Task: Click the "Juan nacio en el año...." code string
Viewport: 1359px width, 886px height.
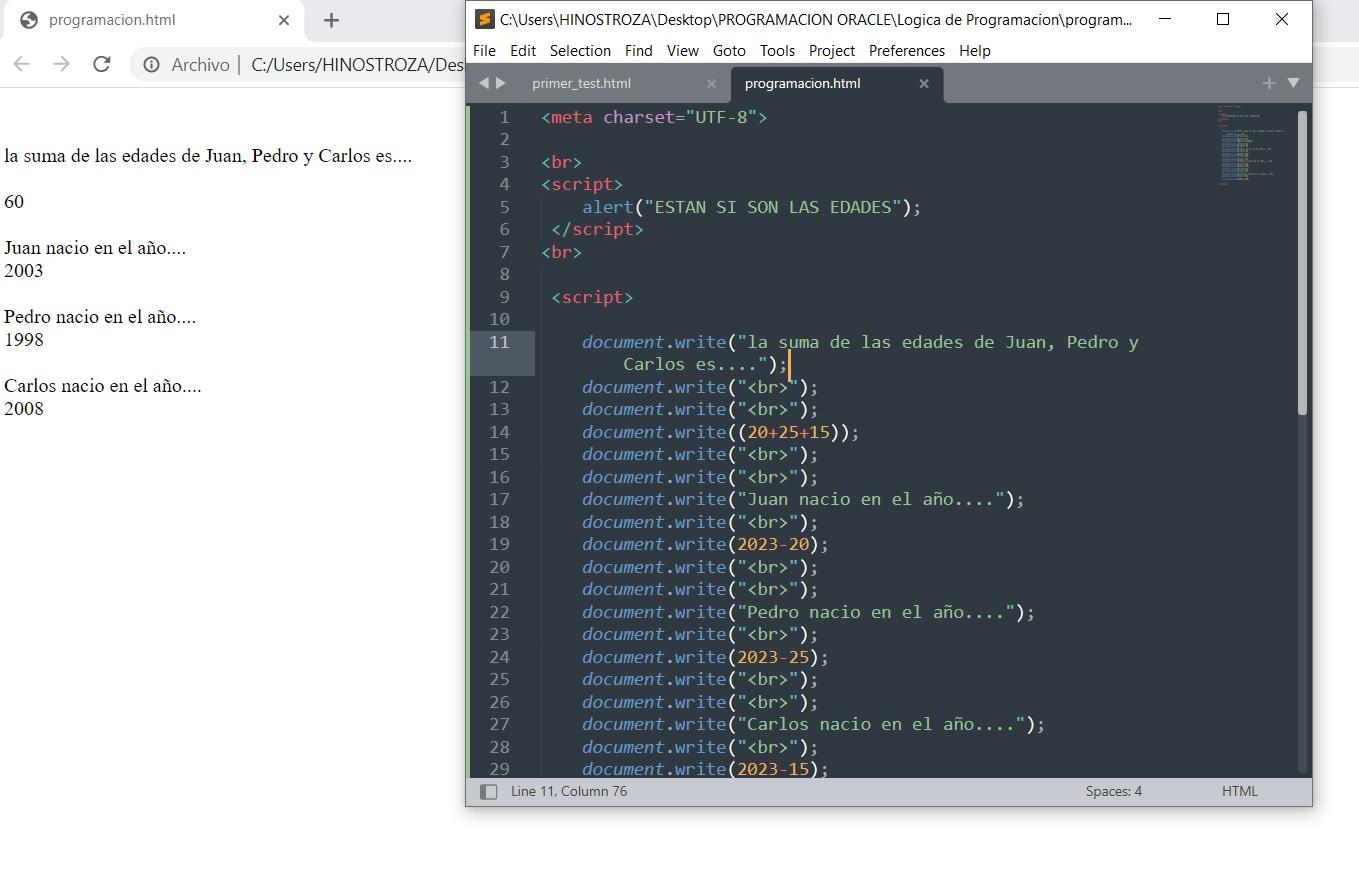Action: coord(870,499)
